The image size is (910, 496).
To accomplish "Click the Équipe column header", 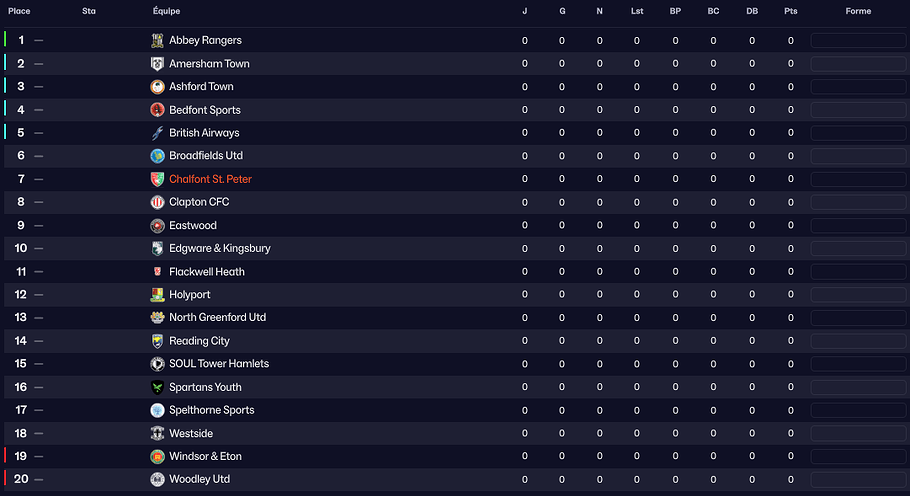I will (166, 11).
